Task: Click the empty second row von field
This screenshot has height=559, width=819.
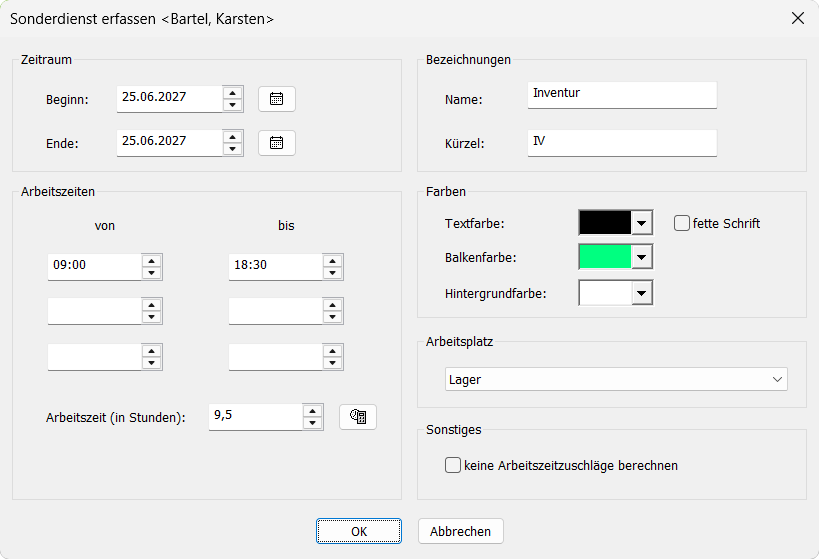Action: pos(95,310)
